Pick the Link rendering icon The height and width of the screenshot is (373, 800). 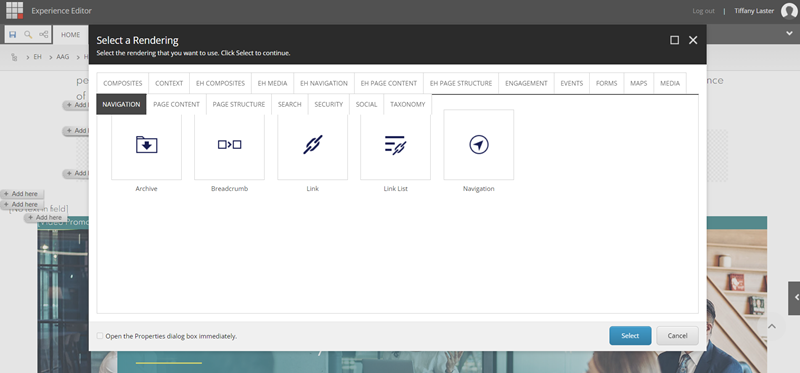pos(312,144)
